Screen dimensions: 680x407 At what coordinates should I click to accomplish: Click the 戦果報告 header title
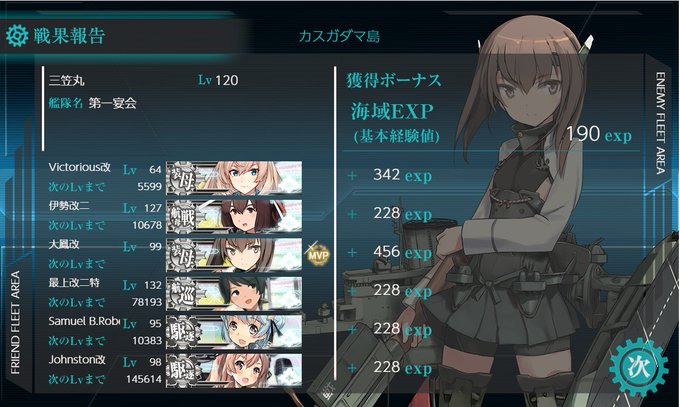[x=69, y=36]
